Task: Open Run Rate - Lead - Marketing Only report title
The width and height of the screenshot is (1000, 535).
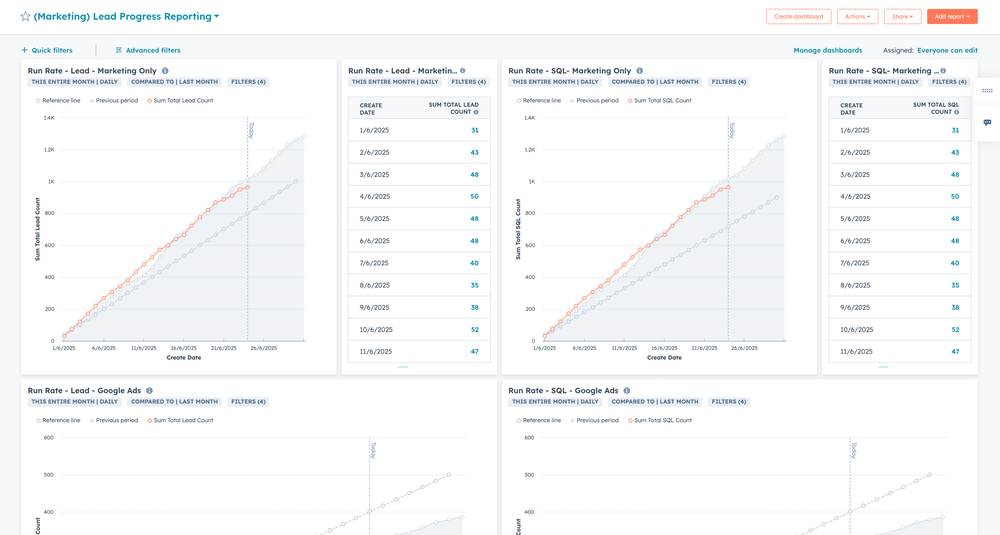Action: (x=92, y=71)
